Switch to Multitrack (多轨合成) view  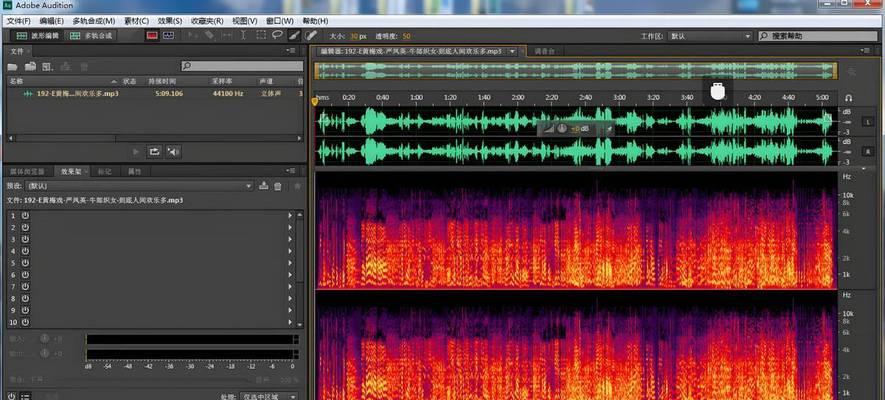[x=91, y=36]
